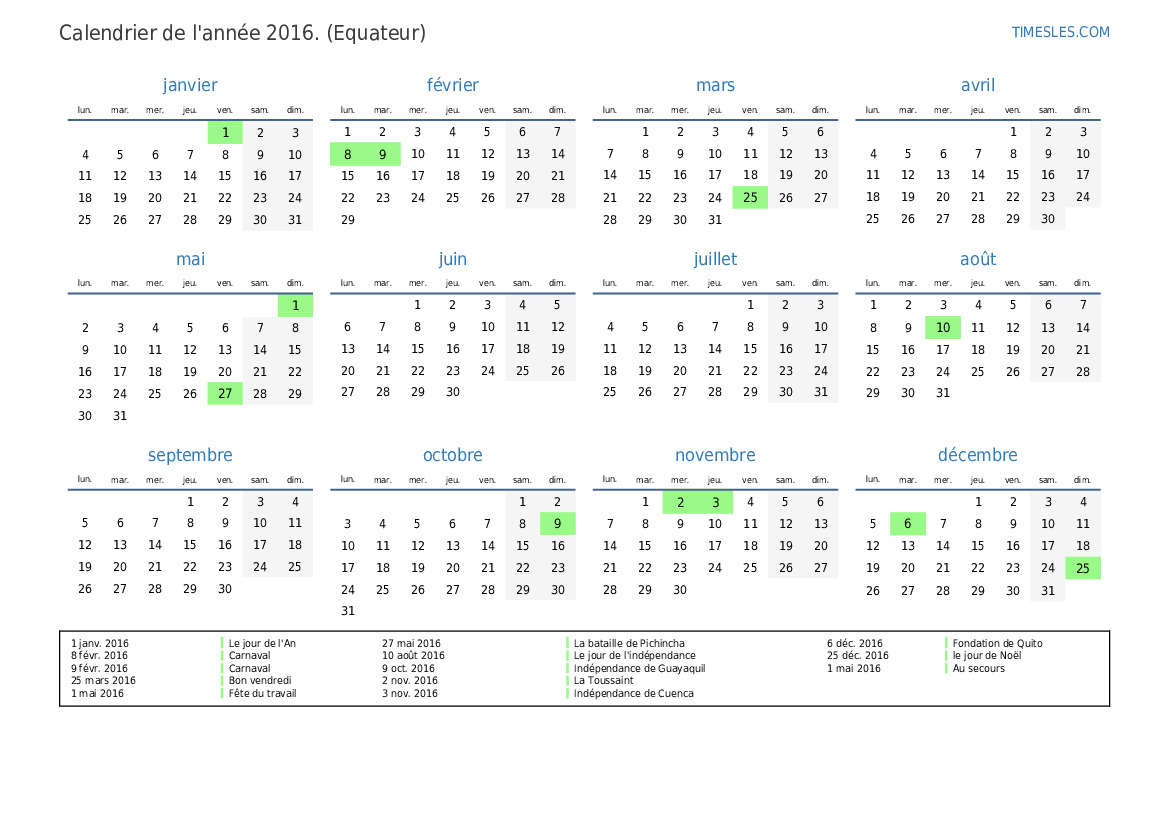This screenshot has width=1169, height=827.
Task: Select highlighted February 9 Carnaval date
Action: (382, 154)
